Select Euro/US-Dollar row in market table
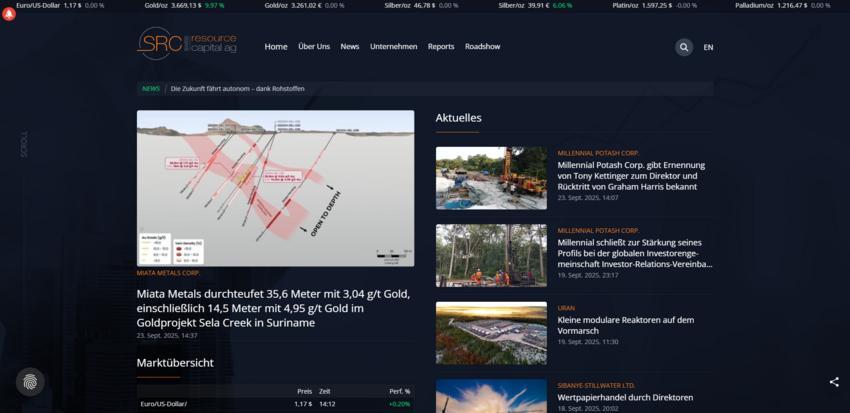The image size is (850, 413). (275, 404)
